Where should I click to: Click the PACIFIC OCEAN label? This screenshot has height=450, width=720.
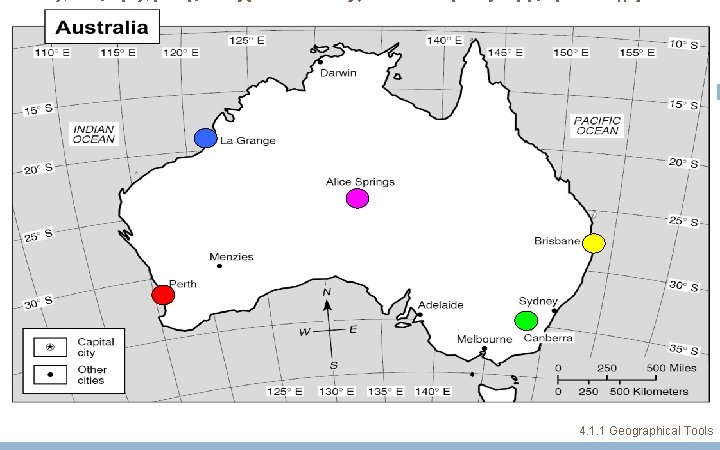coord(597,125)
